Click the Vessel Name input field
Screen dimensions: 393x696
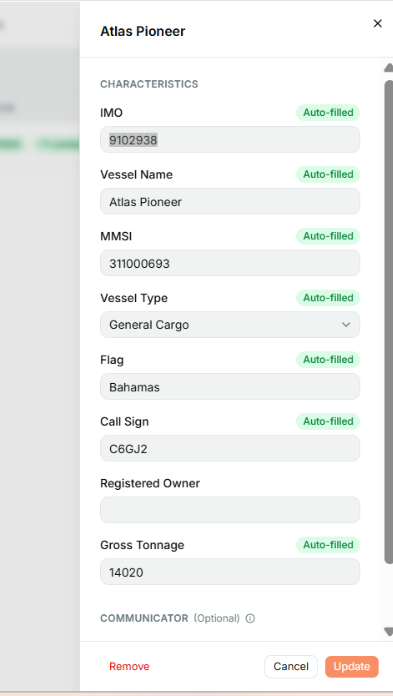tap(230, 202)
